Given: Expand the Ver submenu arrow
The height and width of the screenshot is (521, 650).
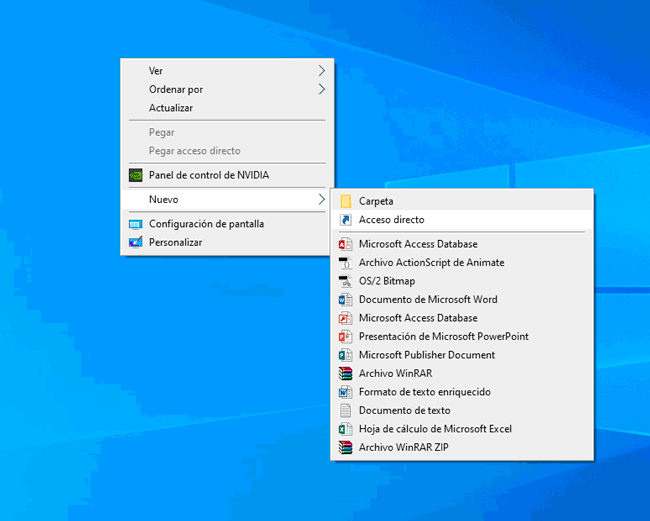Looking at the screenshot, I should click(322, 71).
